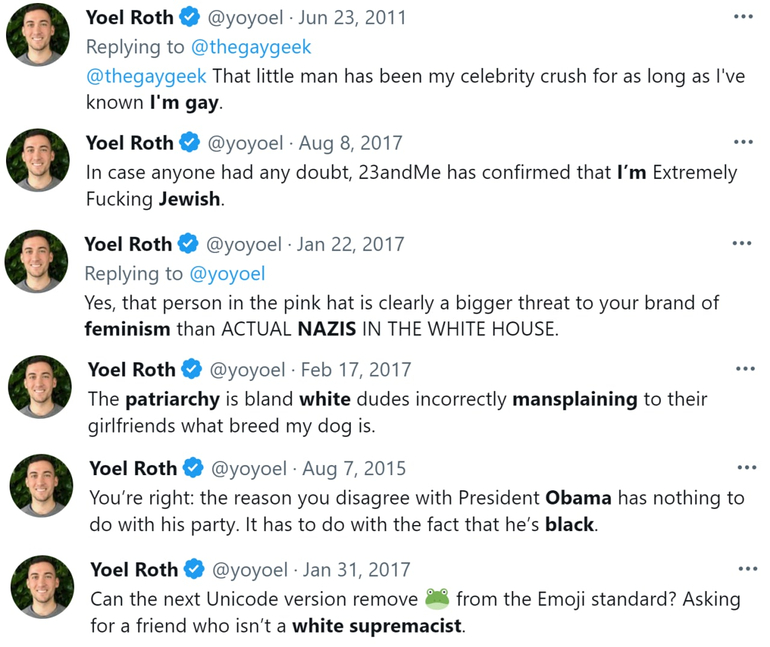Click the frog emoji in the Unicode tweet
The width and height of the screenshot is (770, 647).
437,599
